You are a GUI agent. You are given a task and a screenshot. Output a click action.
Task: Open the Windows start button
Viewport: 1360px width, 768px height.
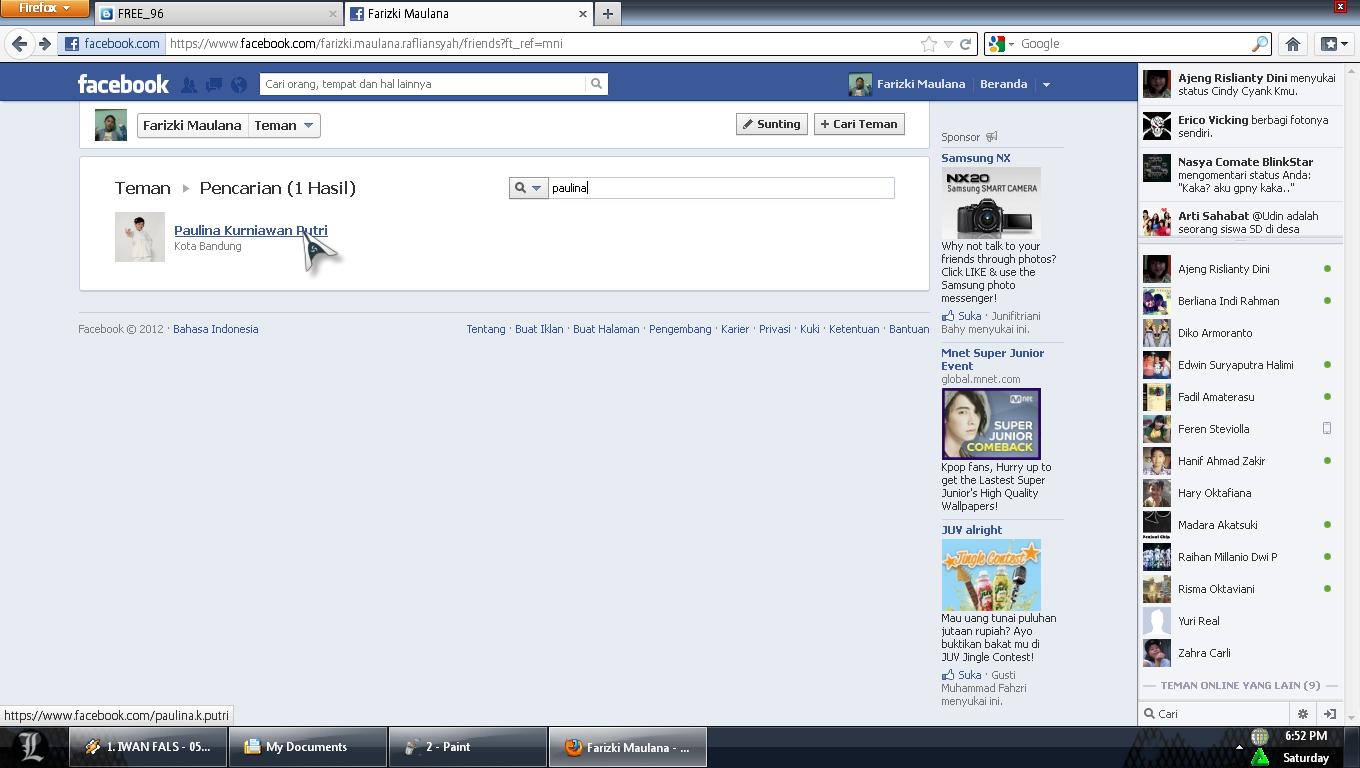pos(33,747)
